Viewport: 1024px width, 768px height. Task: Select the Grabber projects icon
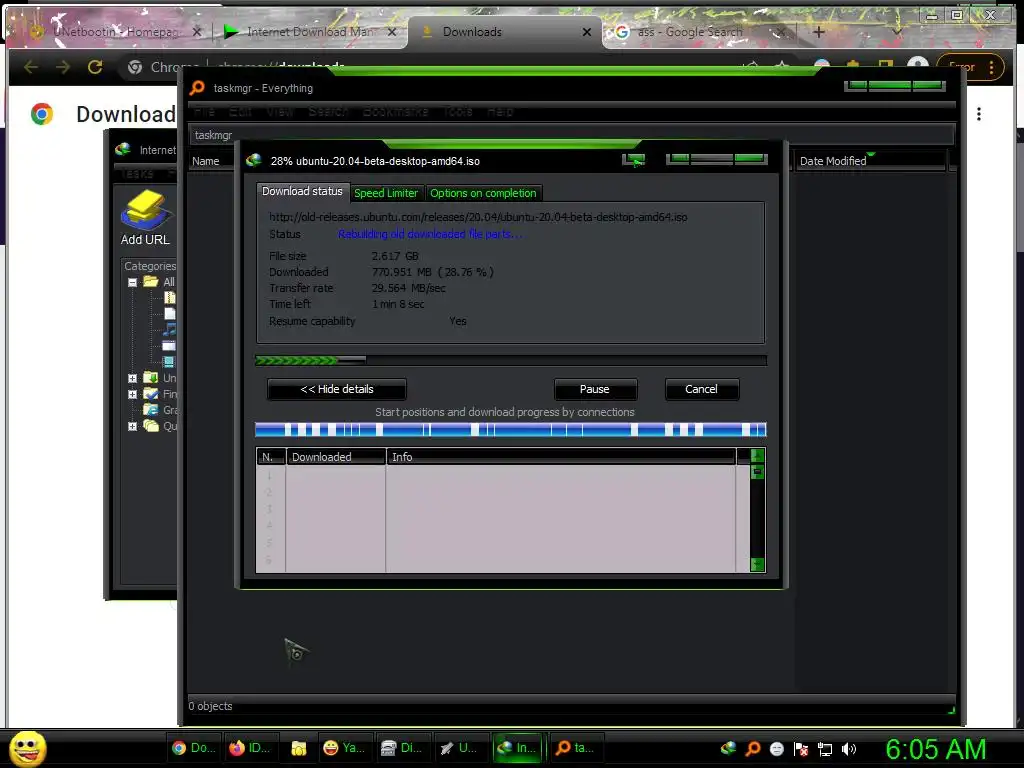pyautogui.click(x=151, y=409)
